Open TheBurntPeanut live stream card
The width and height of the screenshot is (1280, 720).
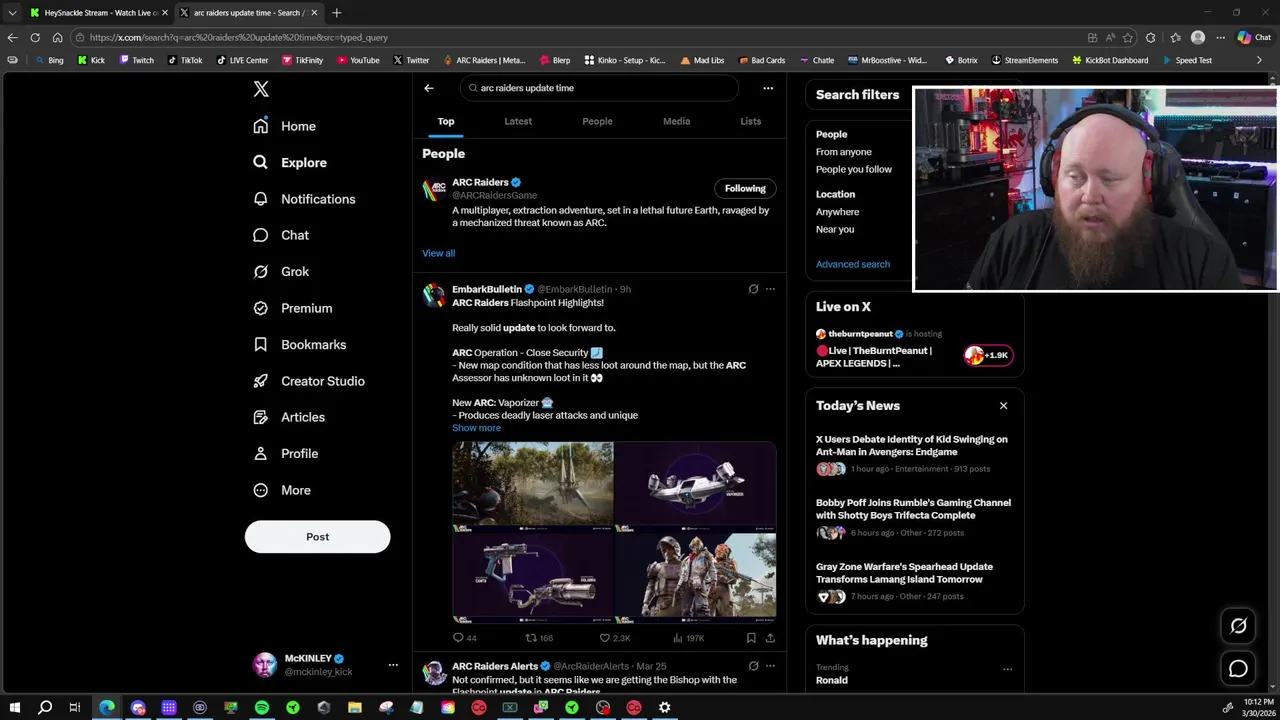click(914, 350)
